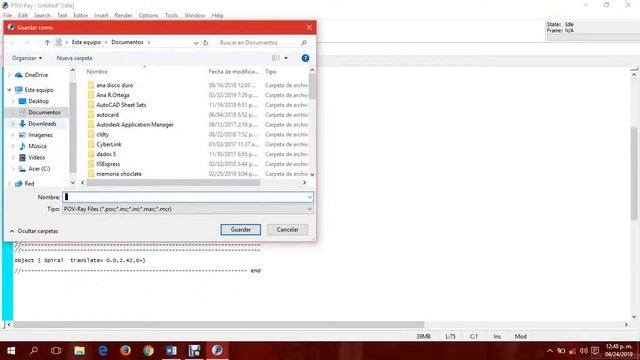The image size is (640, 360).
Task: Click the search magnifier icon in Buscar box
Action: (304, 42)
